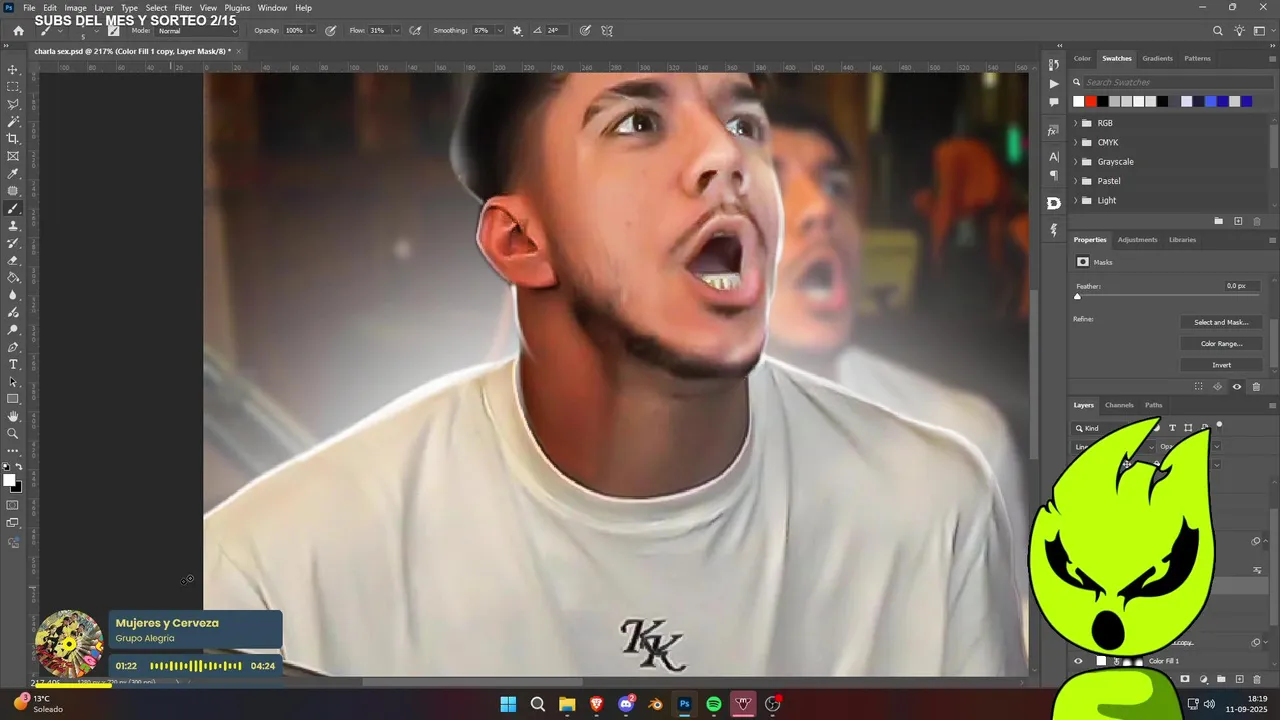
Task: Click the Select and Mask button
Action: click(1221, 322)
